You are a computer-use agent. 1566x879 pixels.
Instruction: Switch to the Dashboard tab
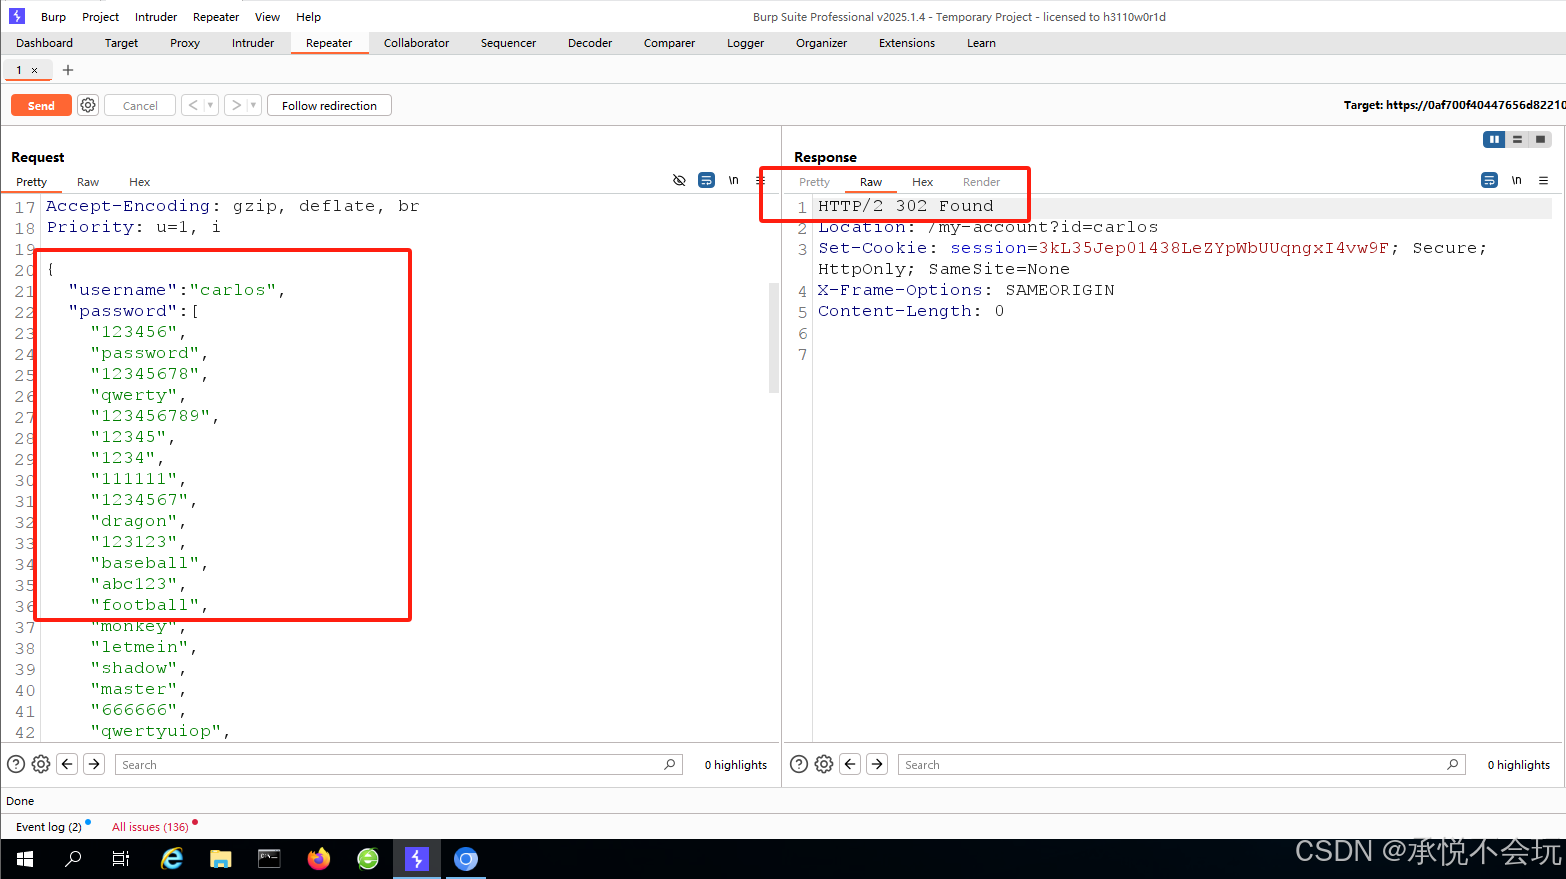(x=44, y=43)
